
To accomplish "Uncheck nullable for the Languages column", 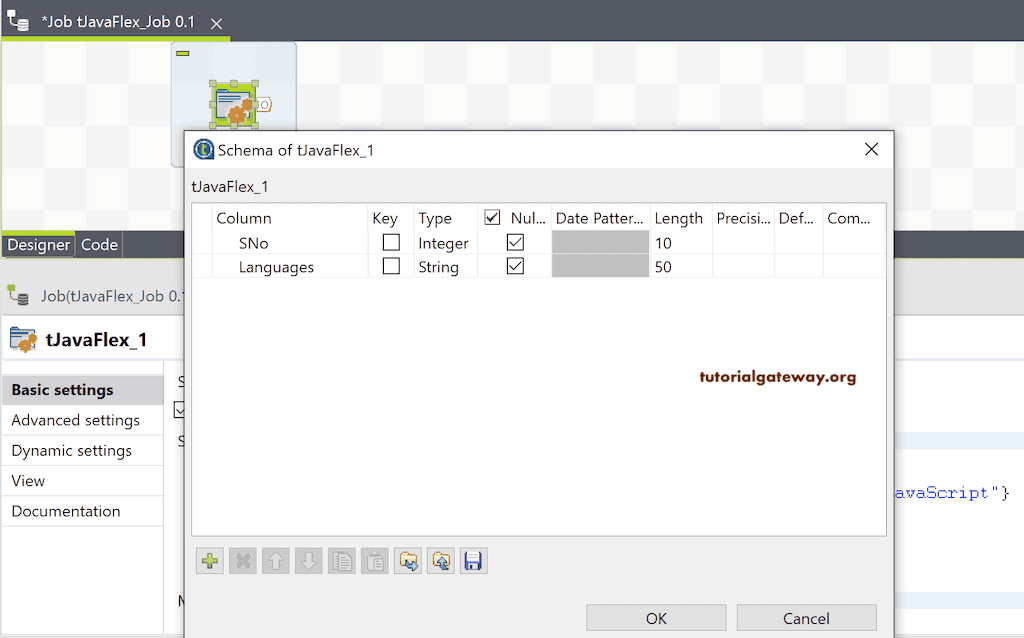I will [516, 266].
